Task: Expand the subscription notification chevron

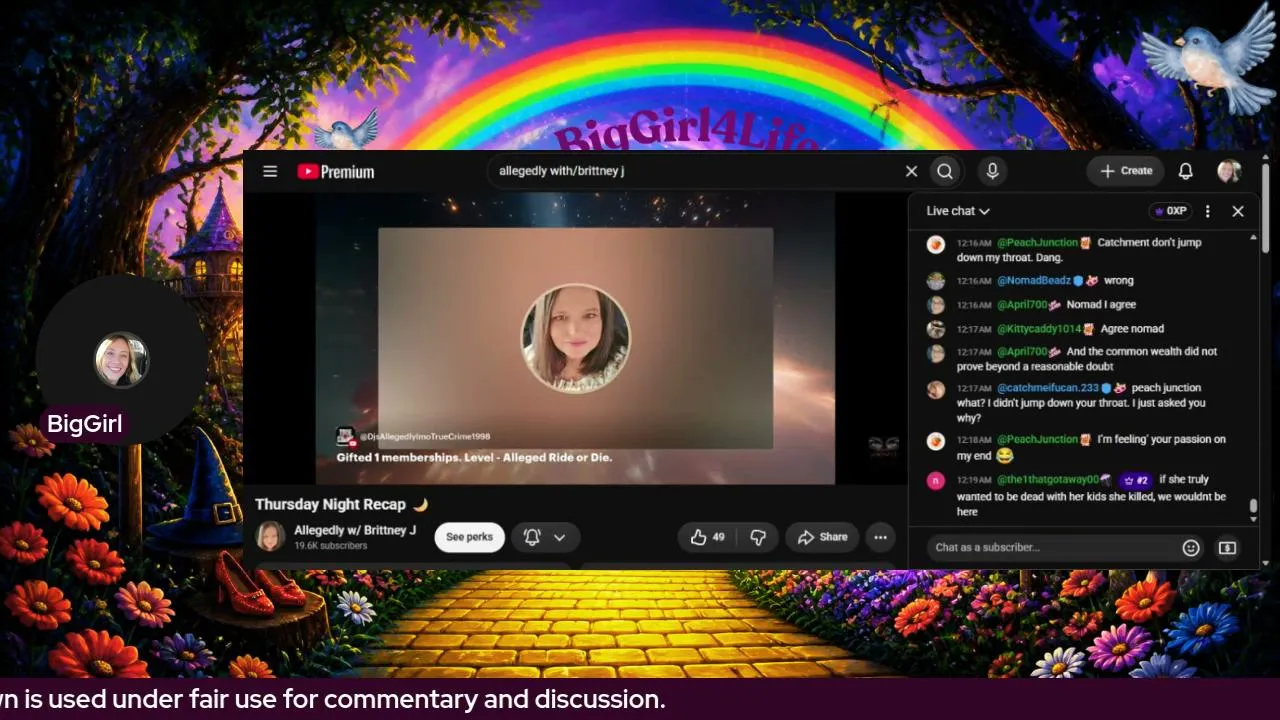Action: click(x=560, y=537)
